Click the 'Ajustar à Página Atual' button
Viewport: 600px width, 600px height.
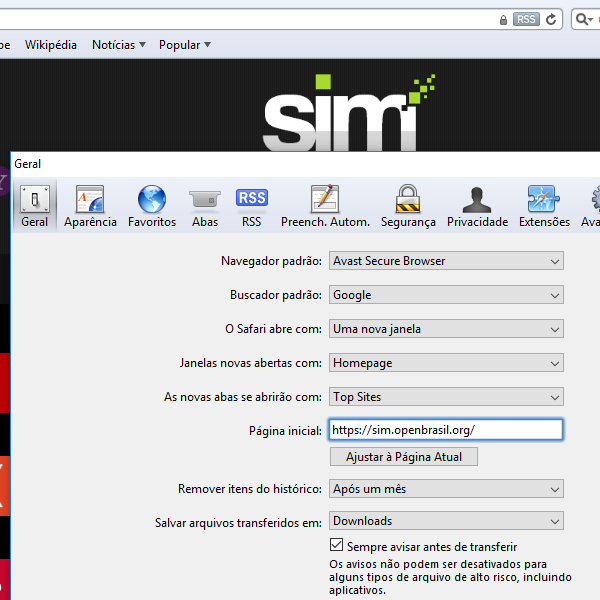404,457
